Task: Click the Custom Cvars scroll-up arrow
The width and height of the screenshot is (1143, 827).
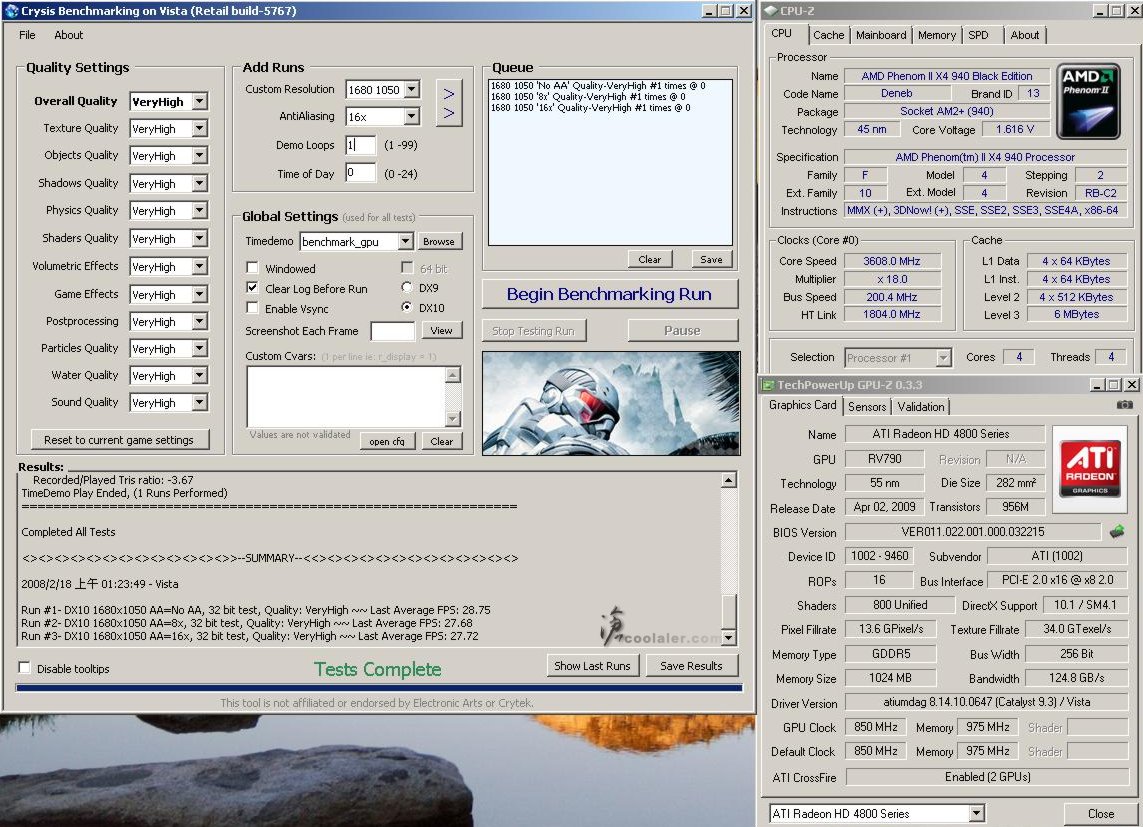Action: 453,375
